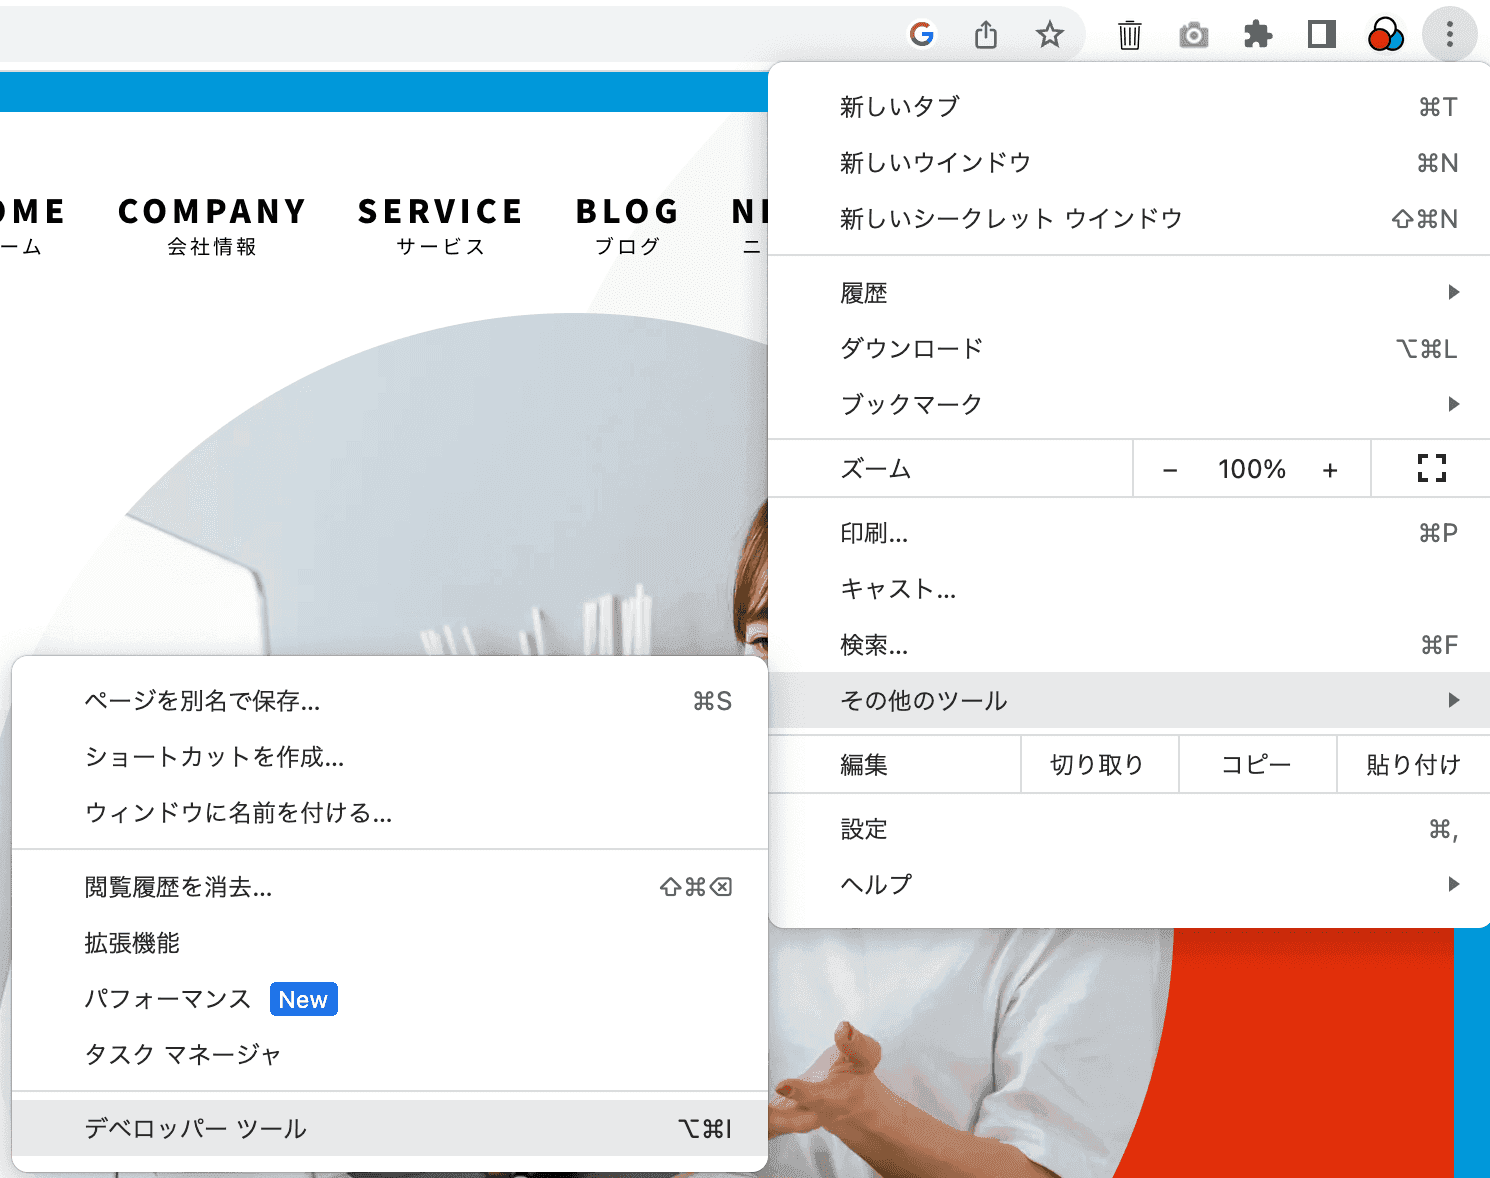Click the three-dot Chrome menu button
This screenshot has height=1178, width=1490.
pyautogui.click(x=1449, y=35)
